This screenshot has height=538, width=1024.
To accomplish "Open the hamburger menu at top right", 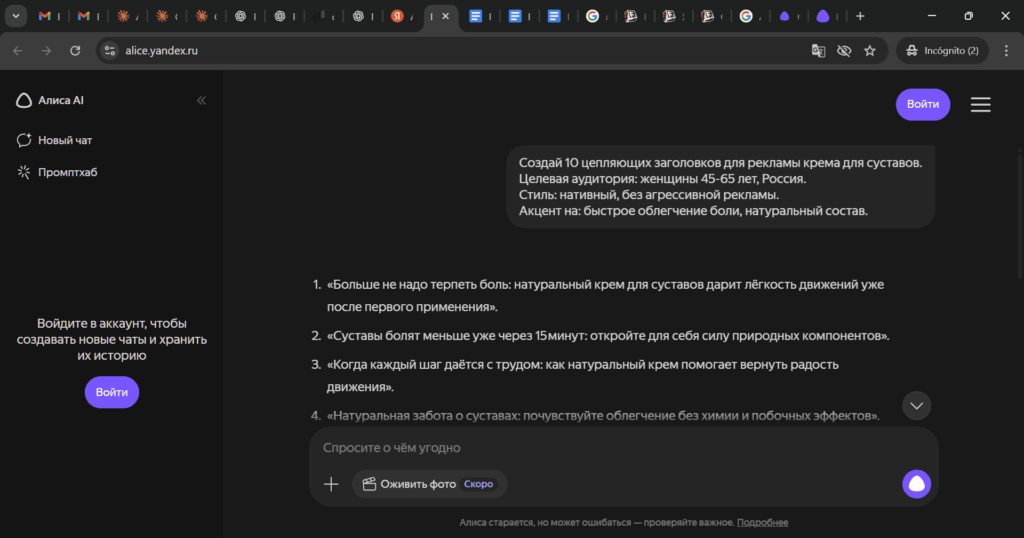I will (980, 104).
